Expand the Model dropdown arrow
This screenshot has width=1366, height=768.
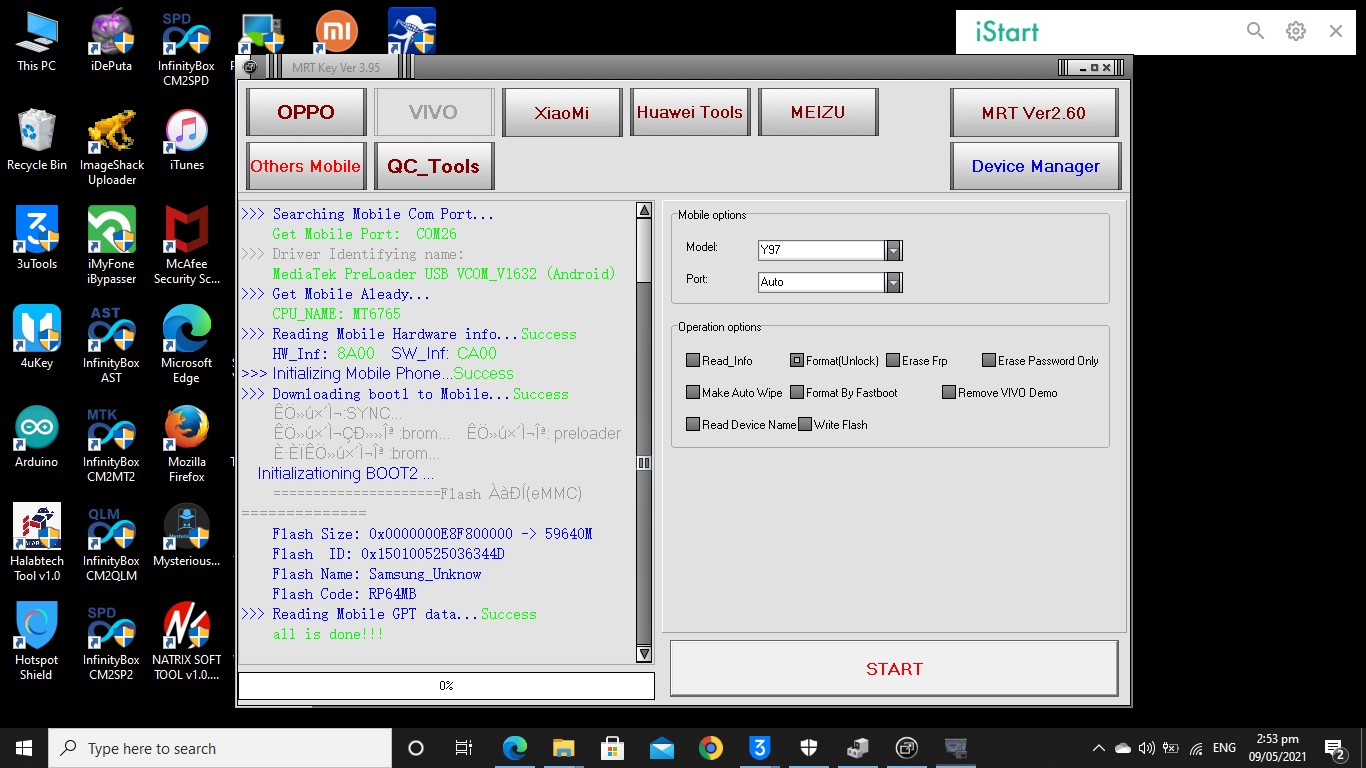pyautogui.click(x=893, y=250)
